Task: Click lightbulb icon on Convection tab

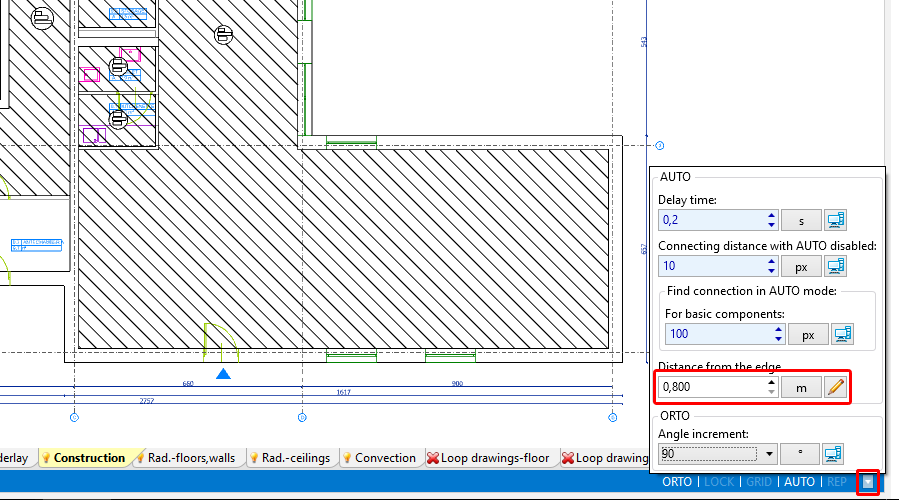Action: (x=347, y=458)
